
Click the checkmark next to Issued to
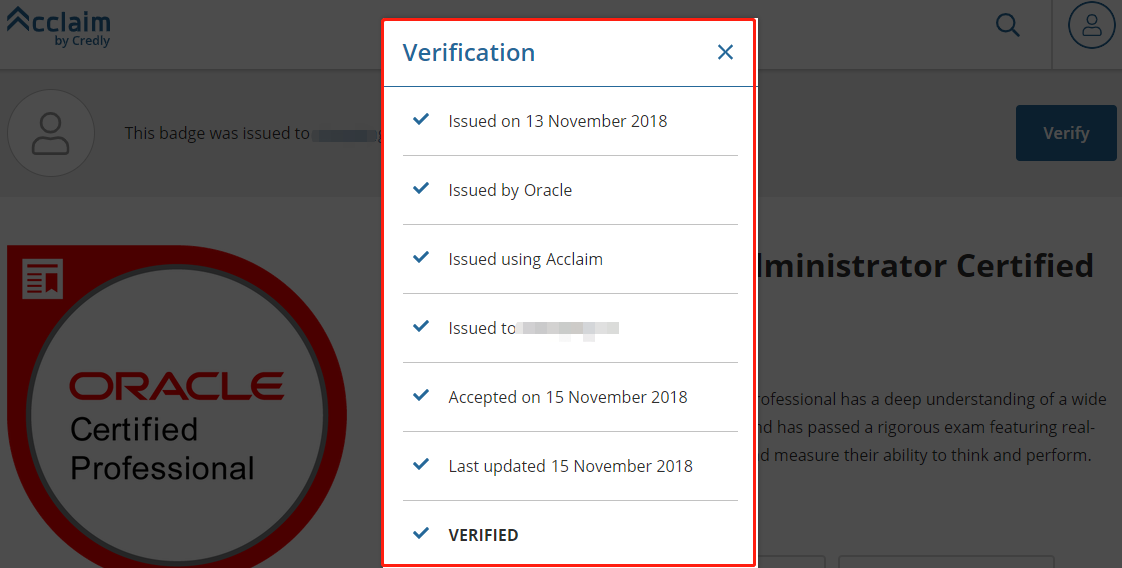pos(421,327)
